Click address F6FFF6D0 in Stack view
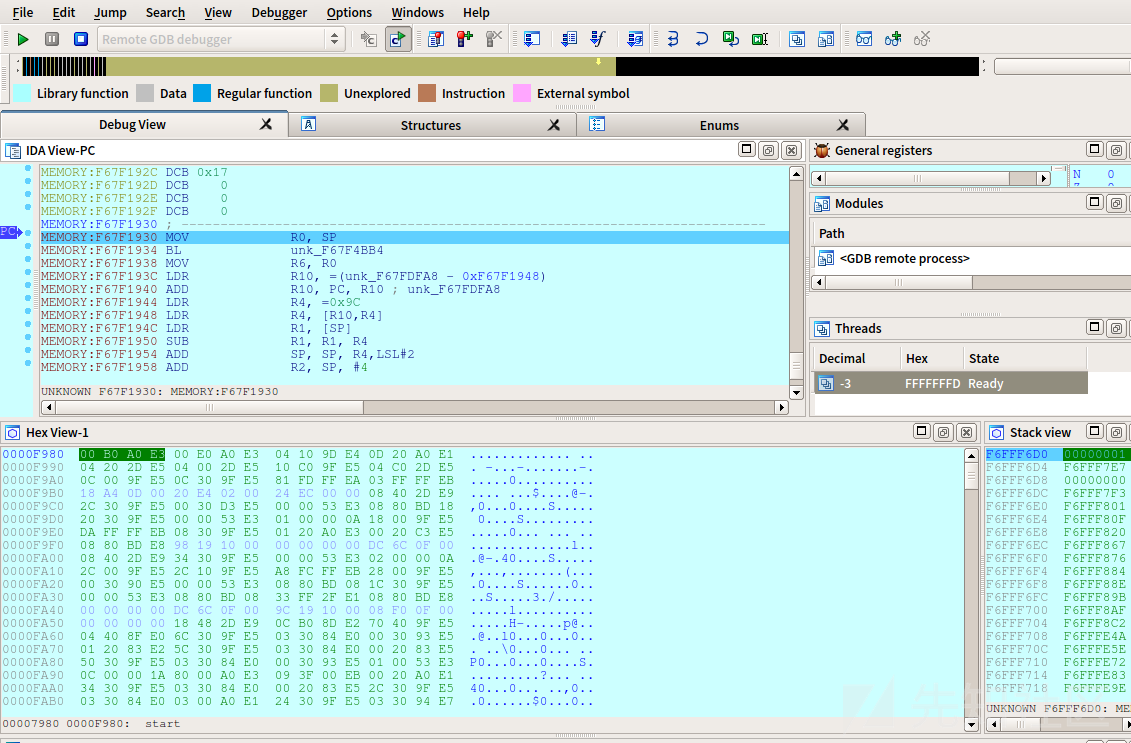Screen dimensions: 1131x743 pos(1014,453)
